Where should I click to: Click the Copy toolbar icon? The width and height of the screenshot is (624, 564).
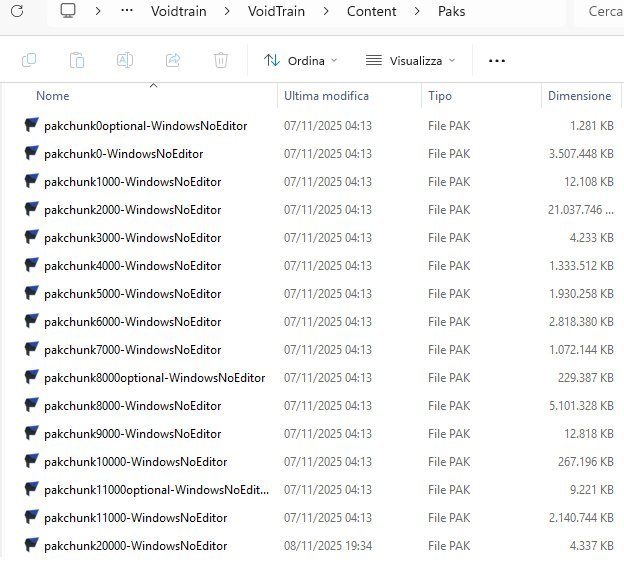tap(29, 60)
